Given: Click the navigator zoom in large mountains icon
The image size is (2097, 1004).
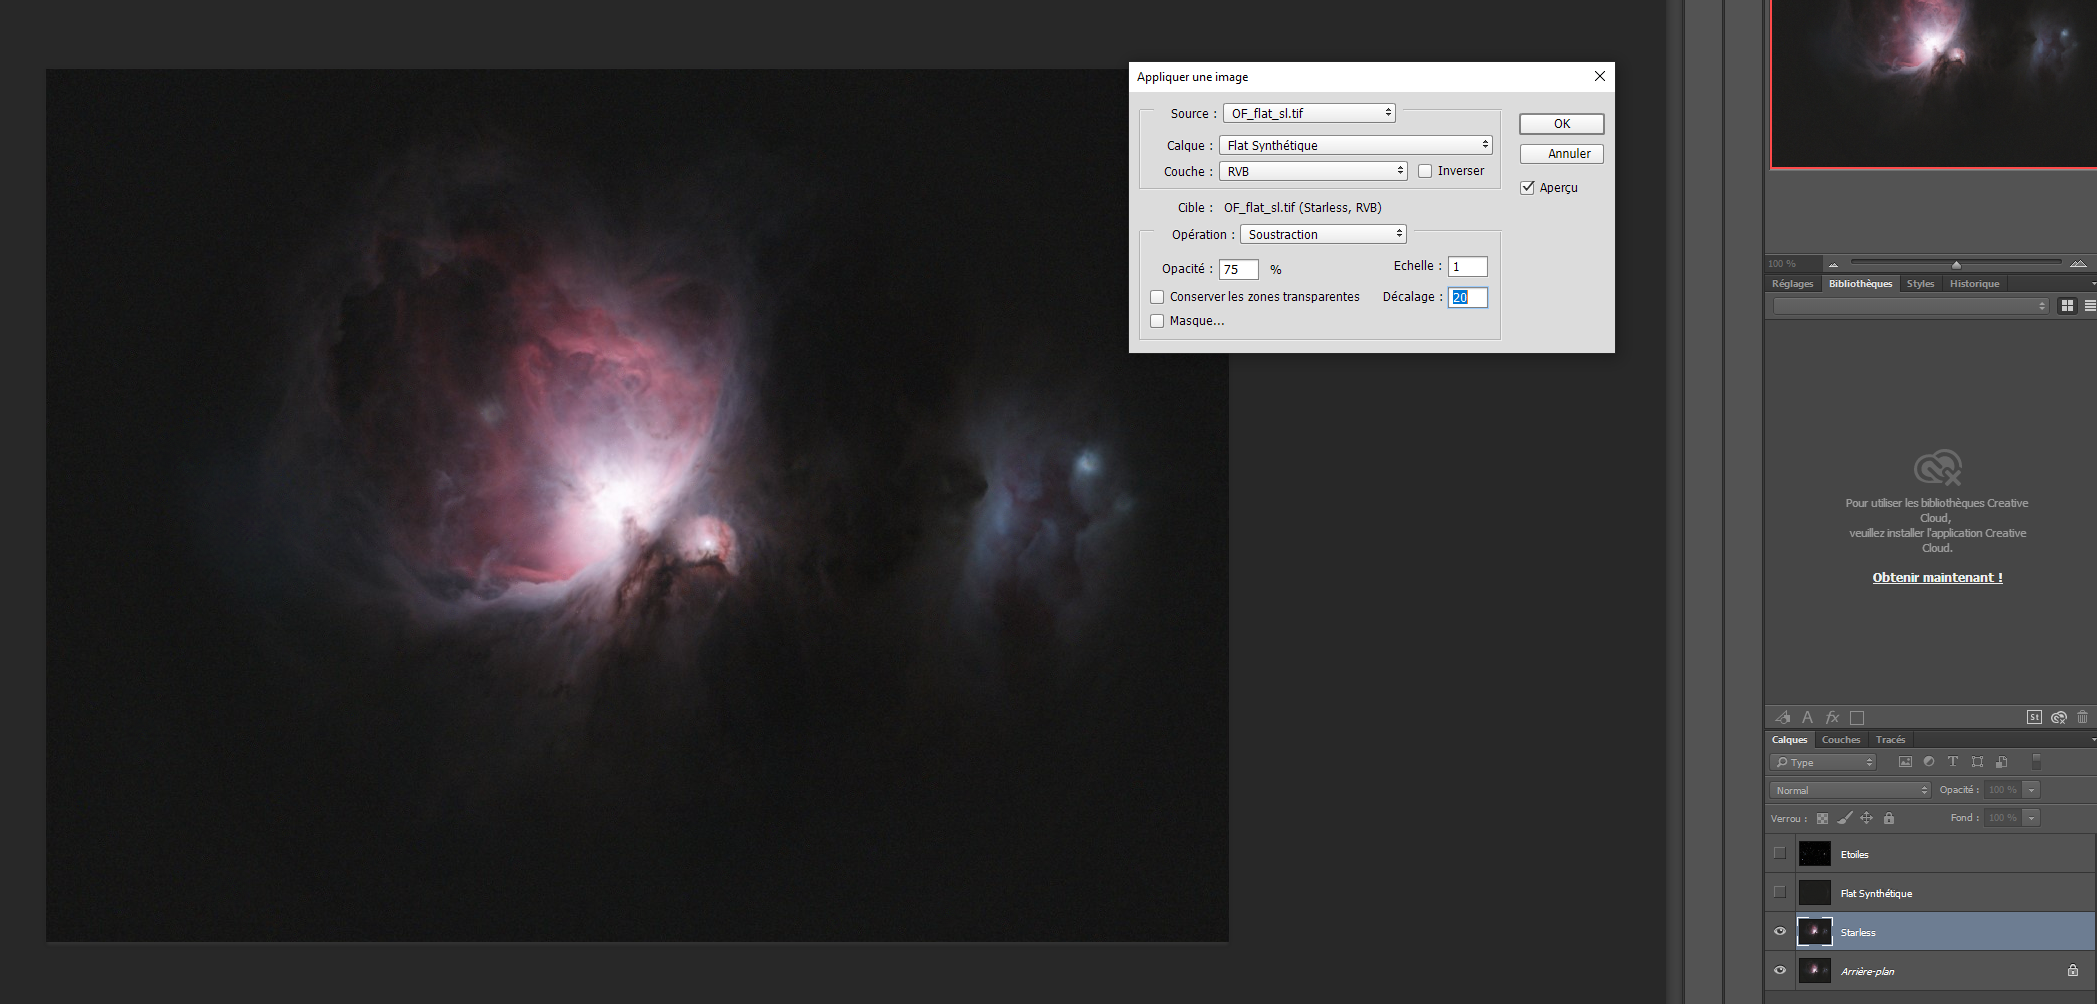Looking at the screenshot, I should [2078, 264].
